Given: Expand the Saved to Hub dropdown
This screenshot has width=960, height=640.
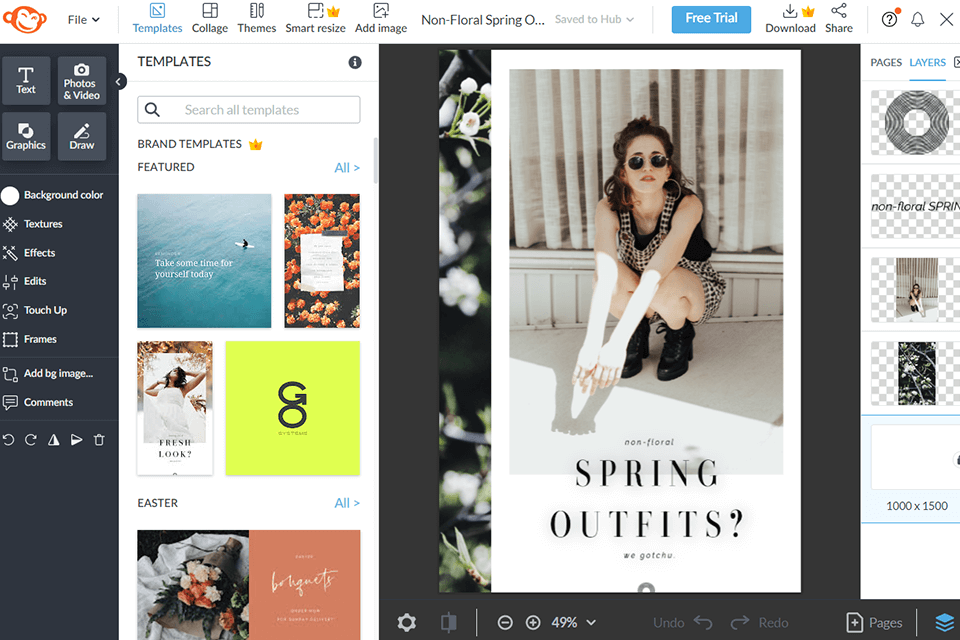Looking at the screenshot, I should click(x=594, y=20).
